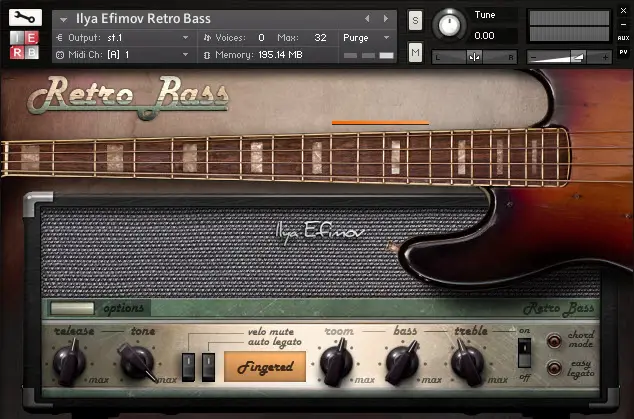Click the orange fret position marker
Screen dimensions: 634x419
pos(380,123)
